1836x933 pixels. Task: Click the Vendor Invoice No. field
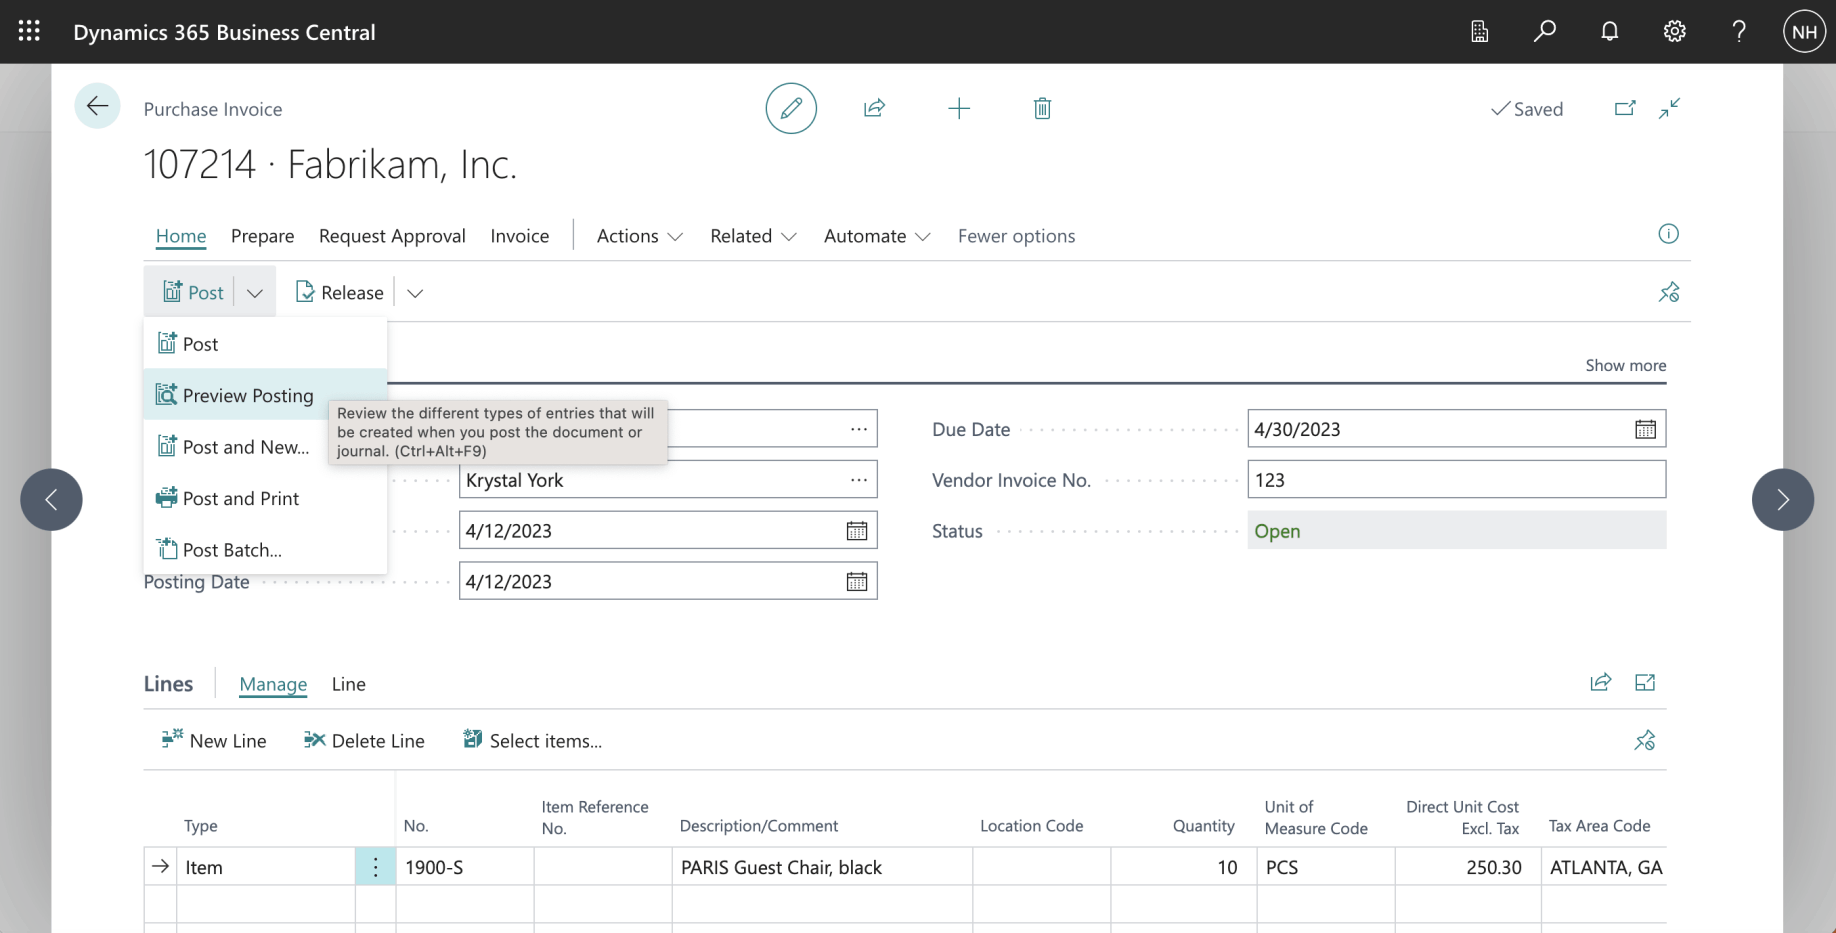point(1456,480)
